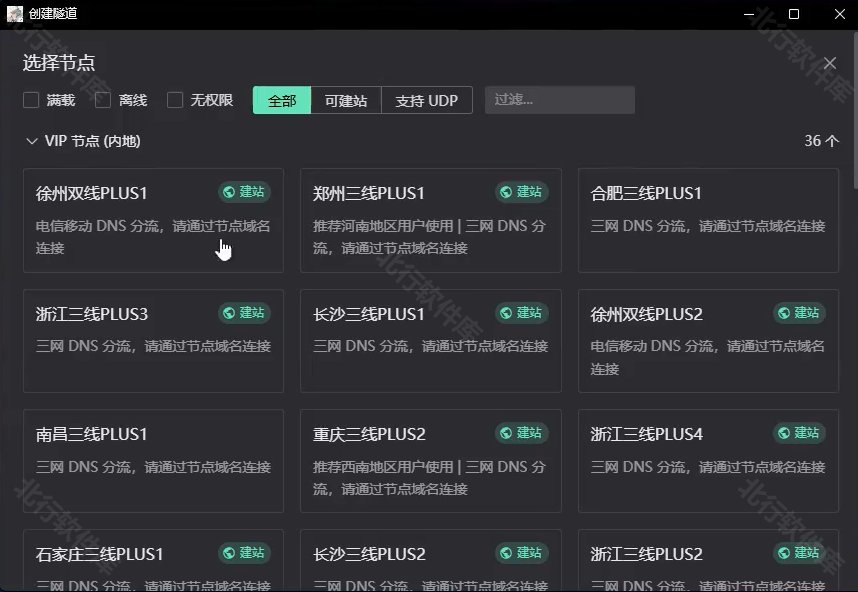The width and height of the screenshot is (858, 592).
Task: Select the 全部 filter tab
Action: (x=282, y=100)
